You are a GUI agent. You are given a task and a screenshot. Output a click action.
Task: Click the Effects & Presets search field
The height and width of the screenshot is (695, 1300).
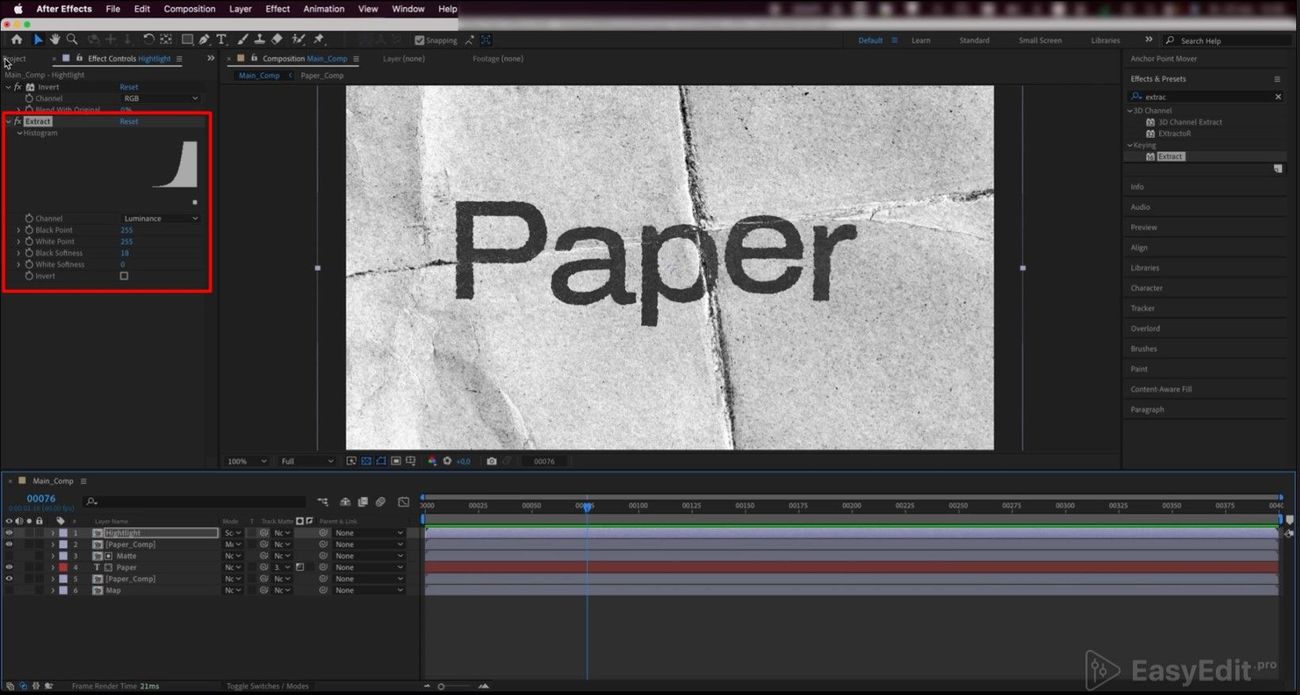click(x=1206, y=97)
